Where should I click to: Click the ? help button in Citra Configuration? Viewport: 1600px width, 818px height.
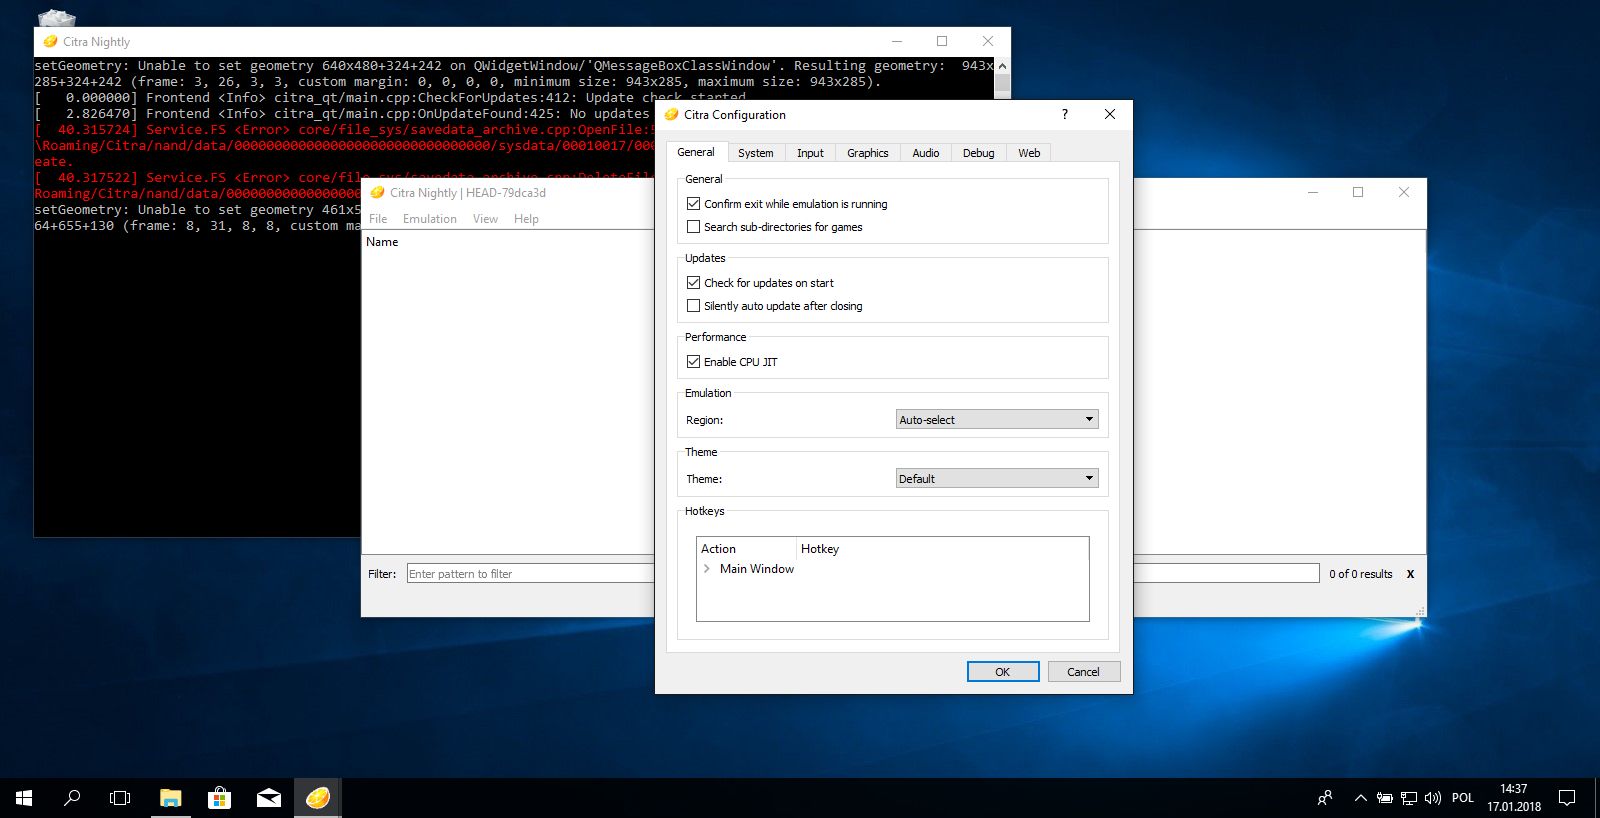1065,114
